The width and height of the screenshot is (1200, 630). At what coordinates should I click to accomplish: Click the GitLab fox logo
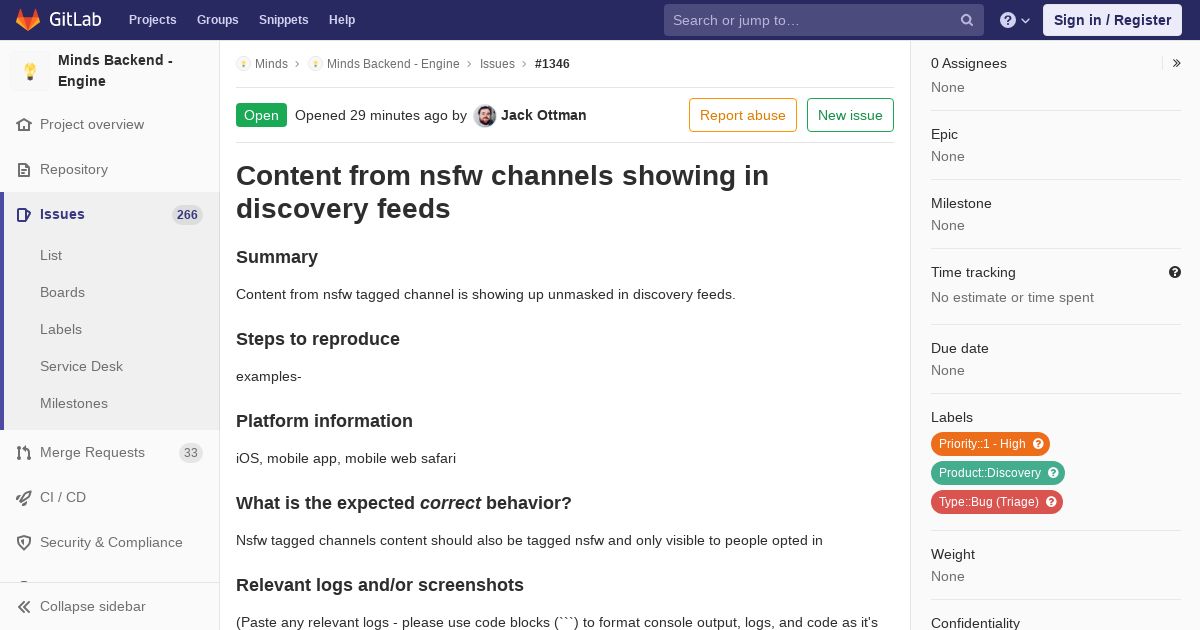click(x=28, y=19)
